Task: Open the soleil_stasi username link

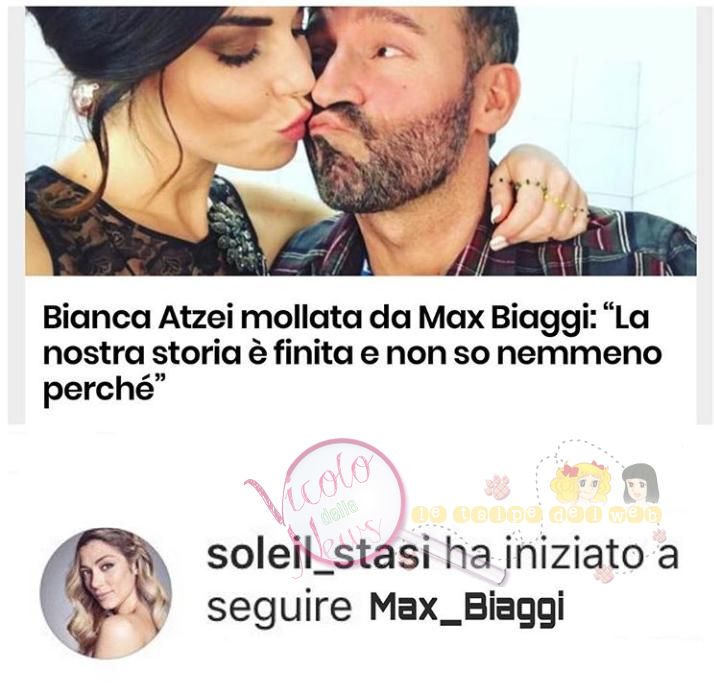Action: coord(318,555)
